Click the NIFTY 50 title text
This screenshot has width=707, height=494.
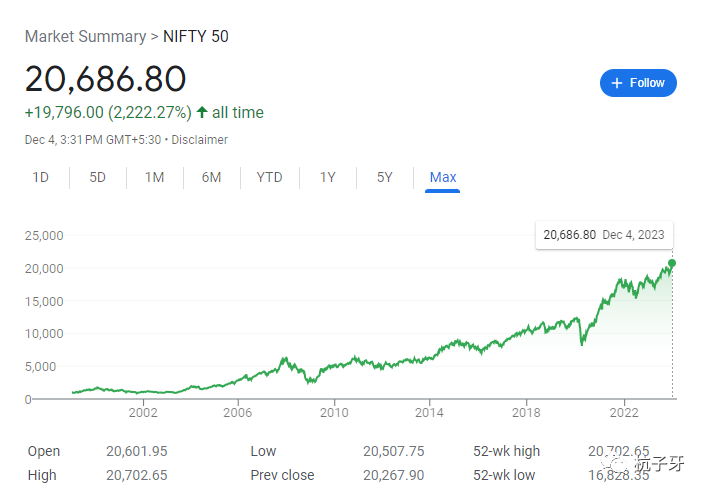196,37
